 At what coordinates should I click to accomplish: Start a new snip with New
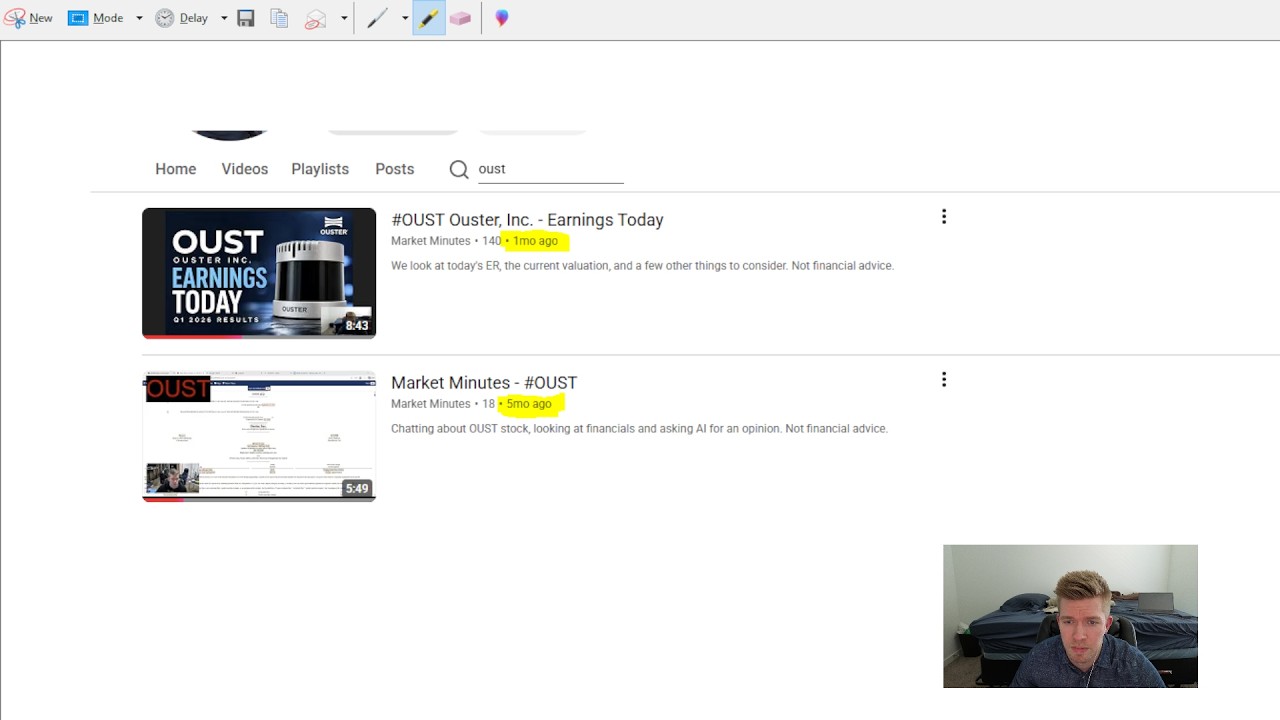[28, 18]
